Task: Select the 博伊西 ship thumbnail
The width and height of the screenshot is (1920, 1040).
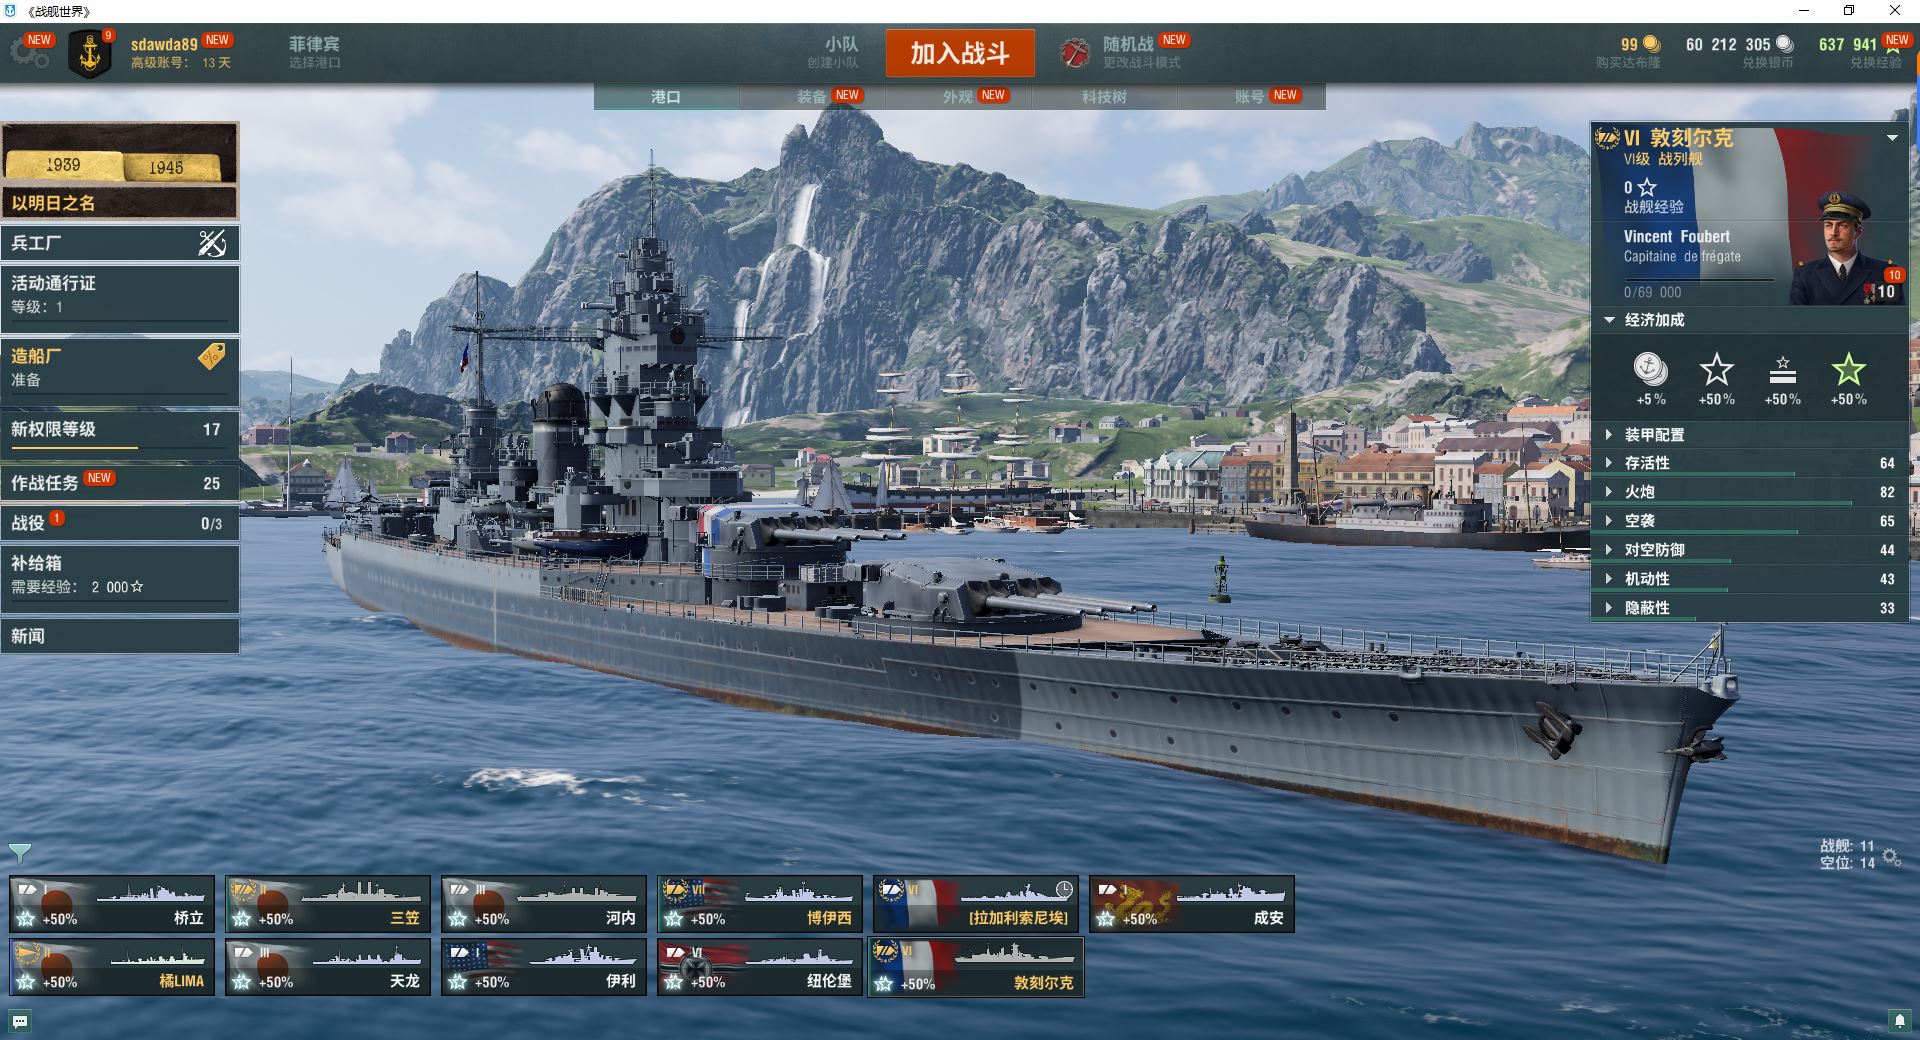Action: tap(760, 904)
